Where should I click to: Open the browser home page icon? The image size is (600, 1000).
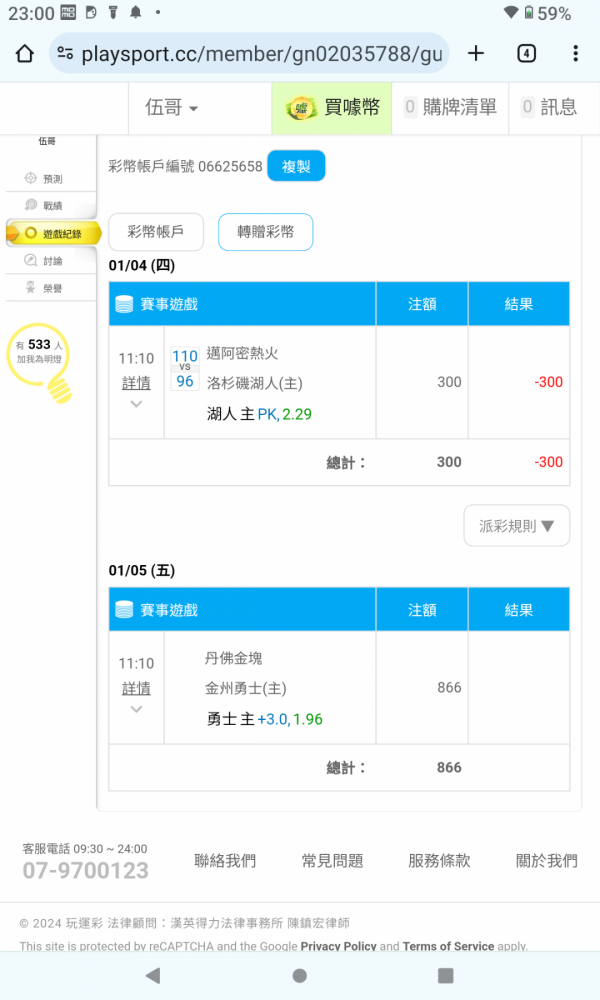[x=25, y=54]
